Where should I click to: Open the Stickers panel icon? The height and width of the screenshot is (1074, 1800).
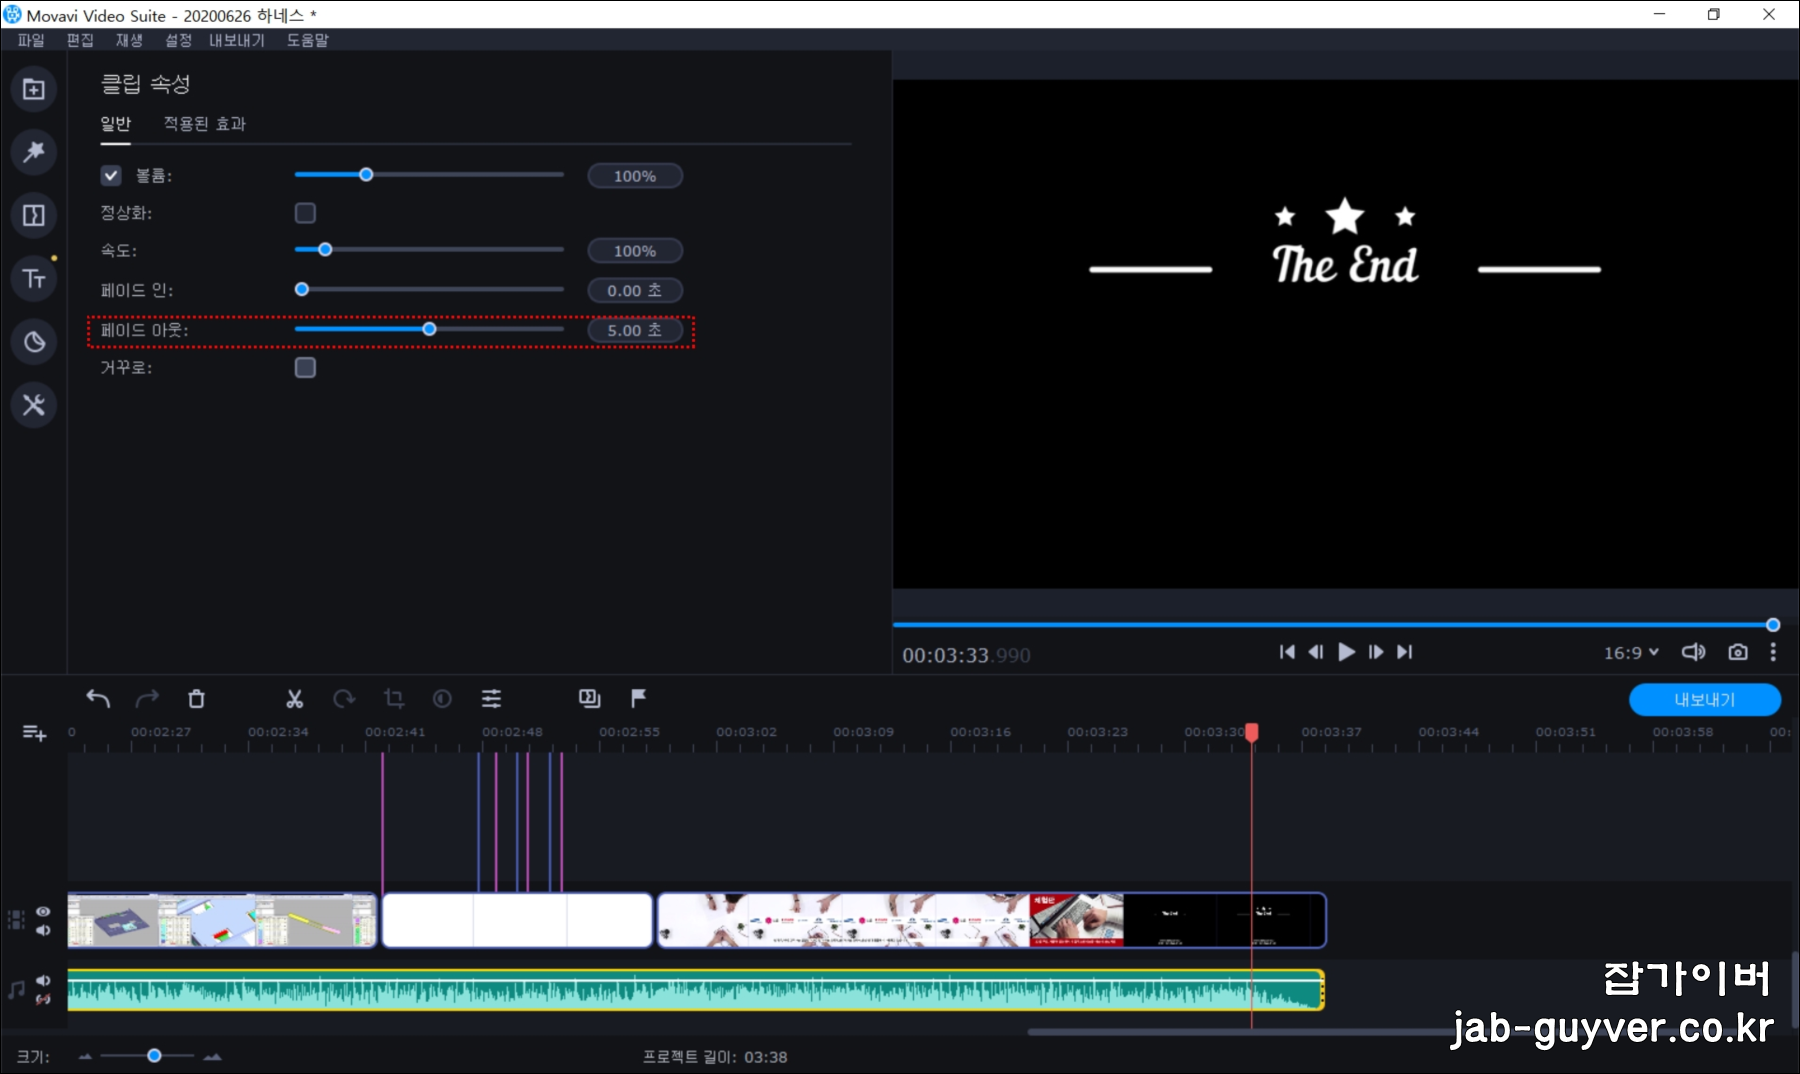(x=34, y=342)
